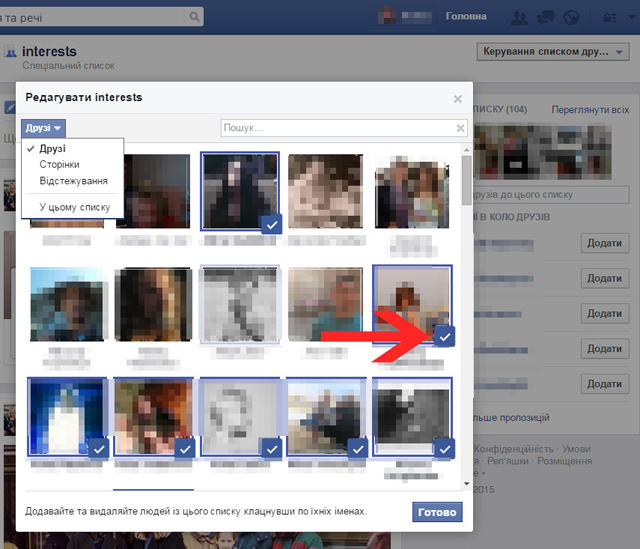Open privacy shortcuts lock icon

(x=604, y=17)
